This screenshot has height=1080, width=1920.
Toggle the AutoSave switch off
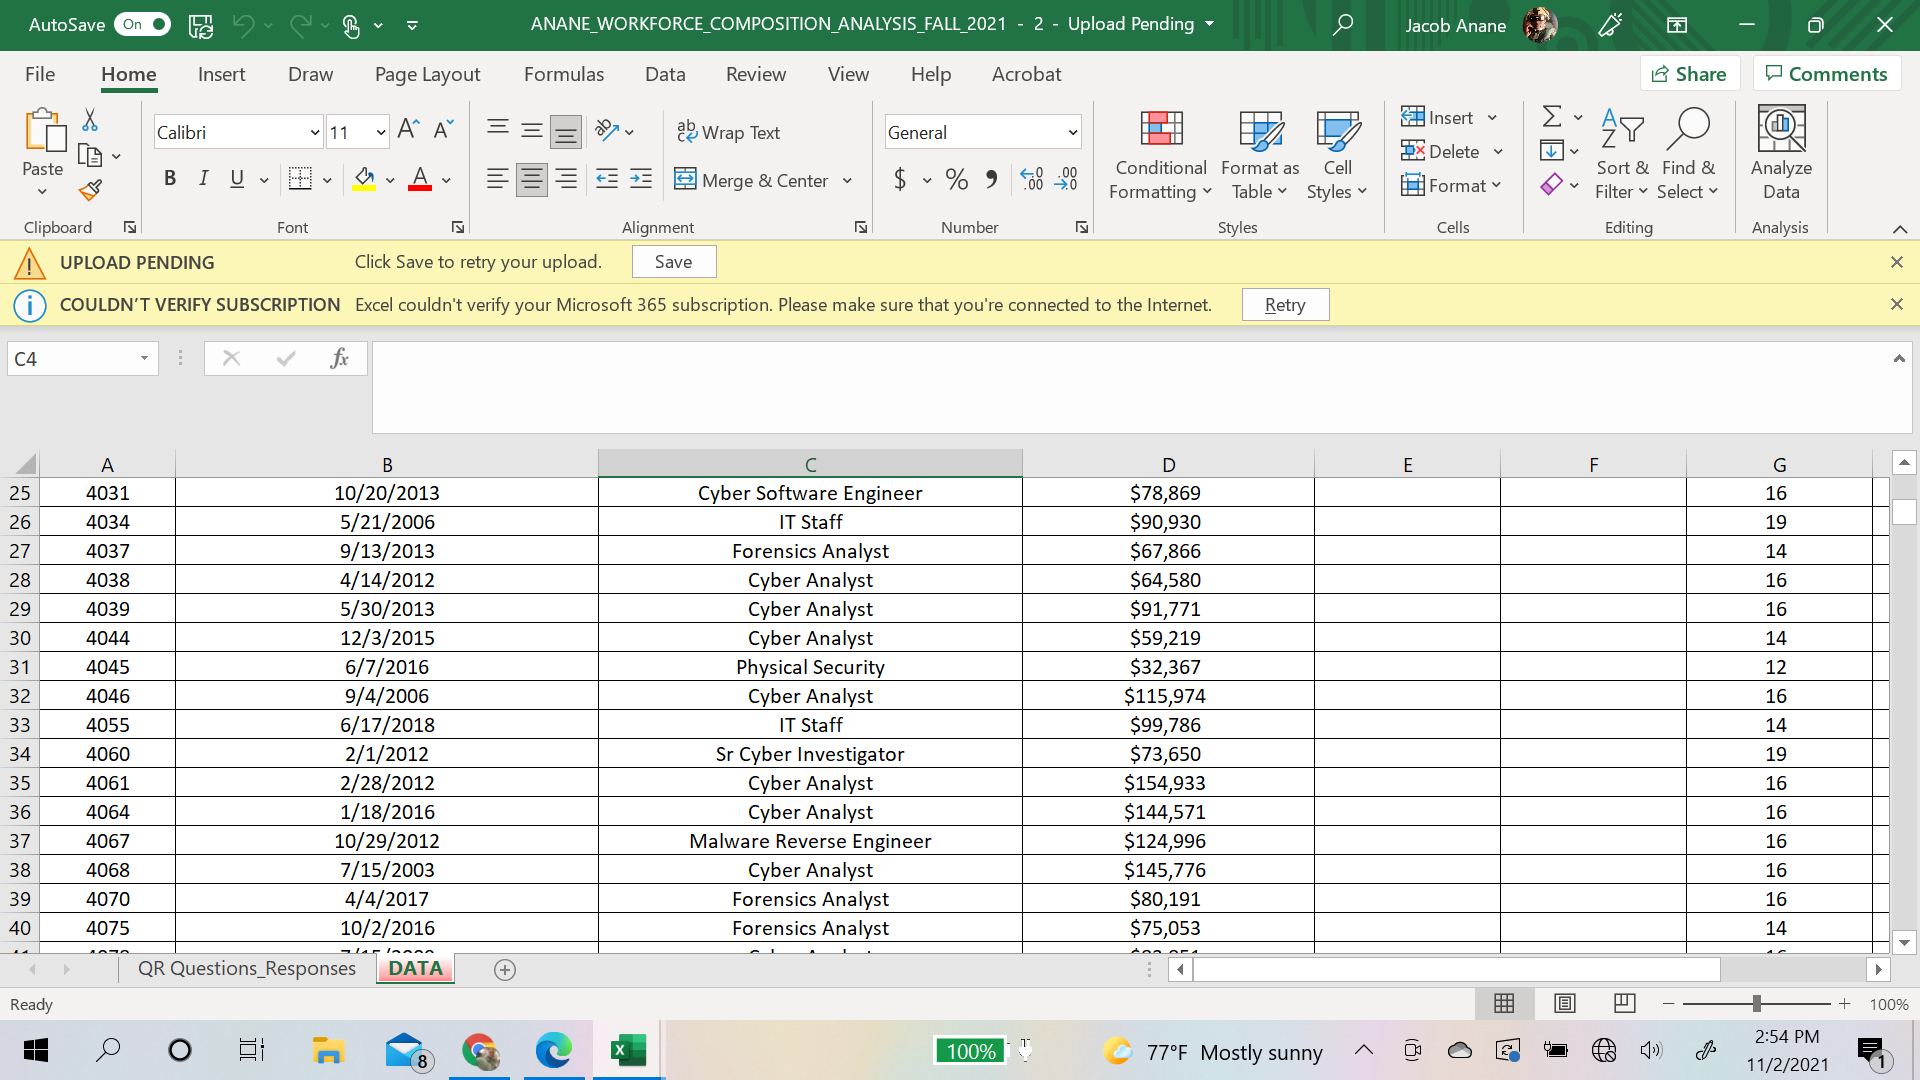[144, 24]
